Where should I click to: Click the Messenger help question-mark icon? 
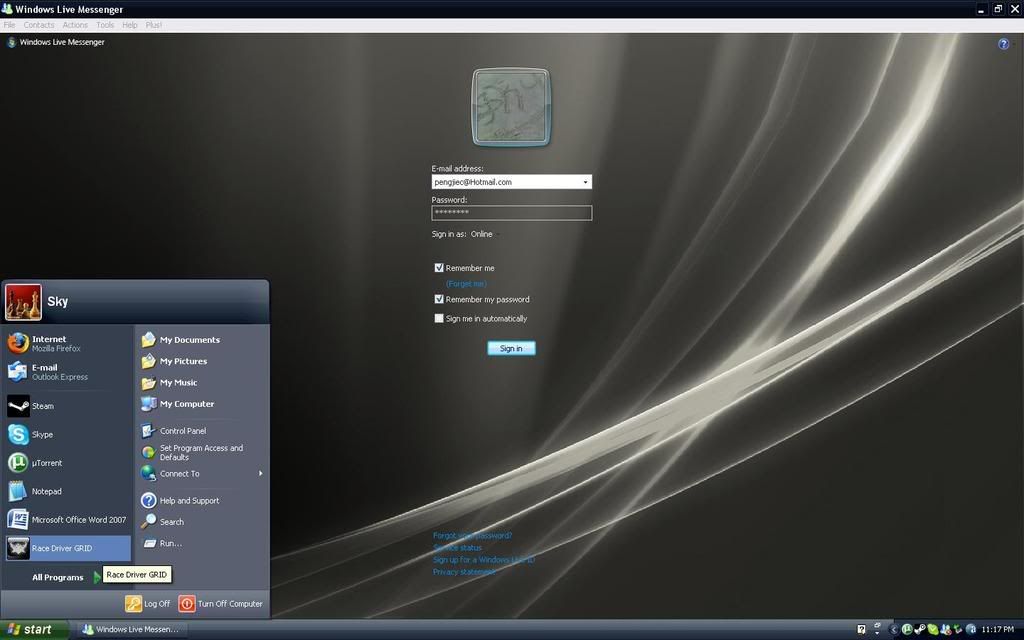pos(1003,44)
